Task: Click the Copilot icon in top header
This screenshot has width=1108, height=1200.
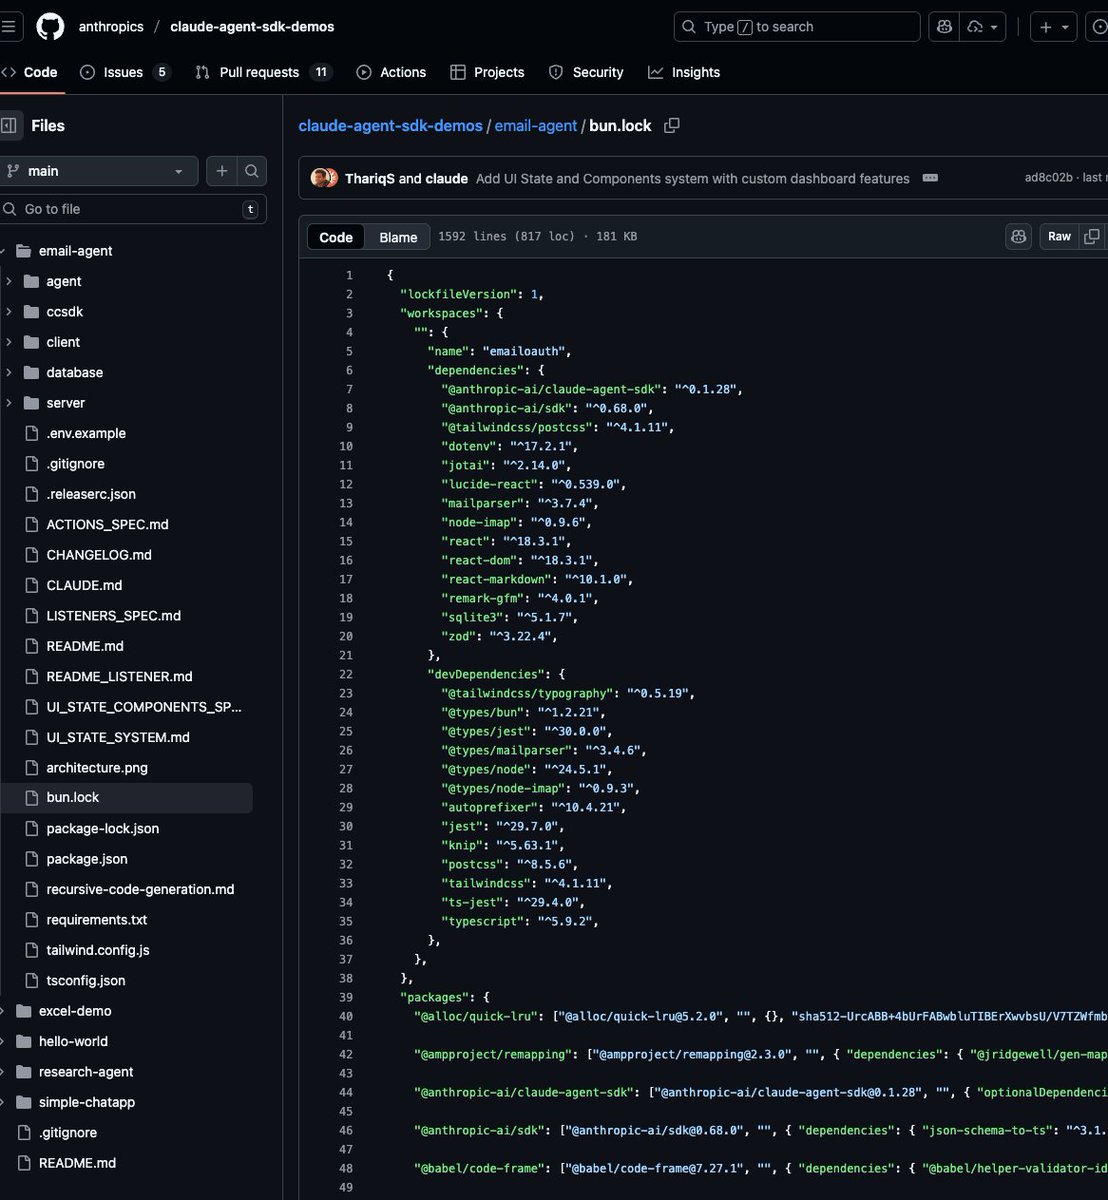Action: [x=943, y=27]
